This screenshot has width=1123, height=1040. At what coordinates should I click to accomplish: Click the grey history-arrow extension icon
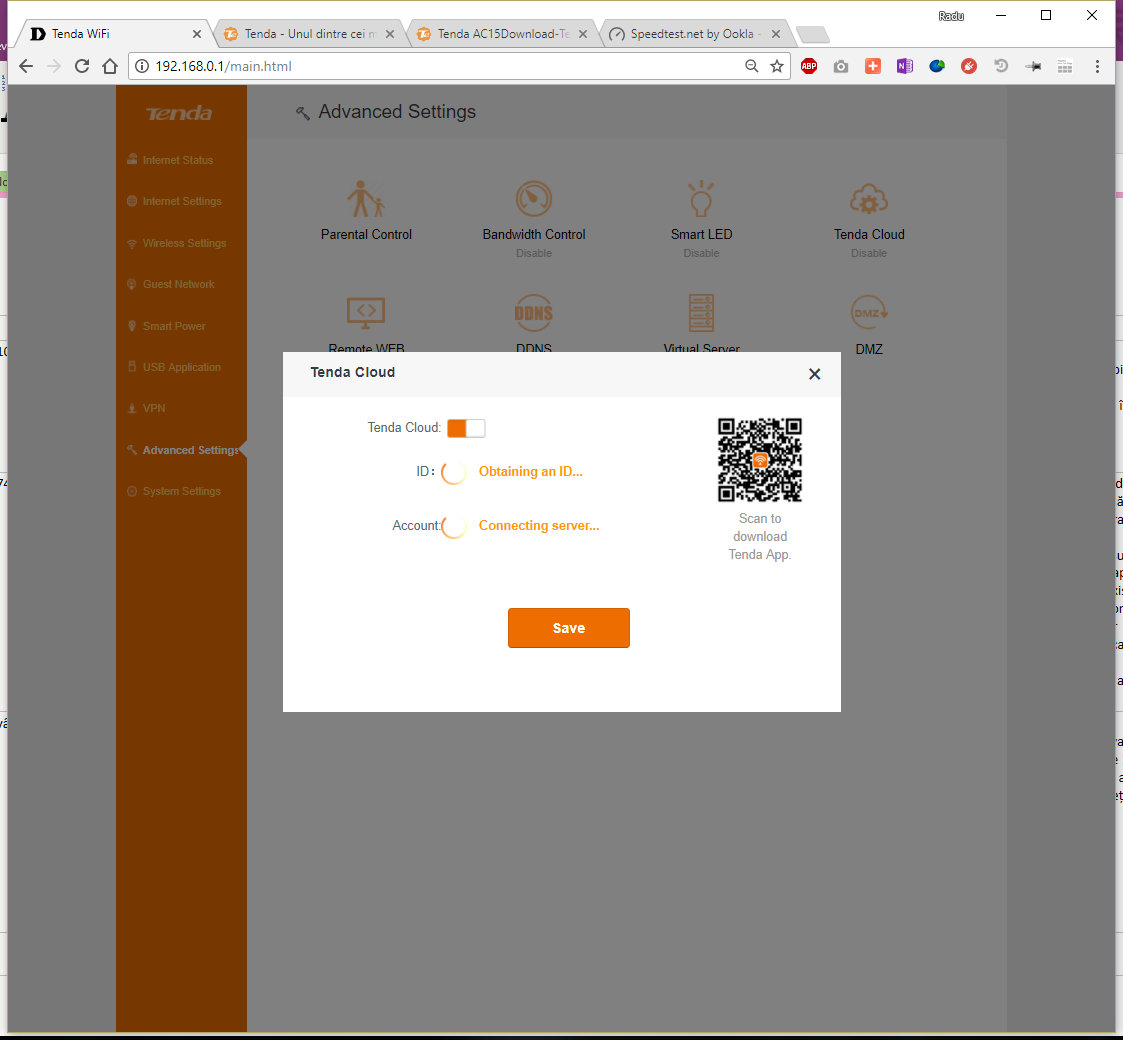[x=1001, y=67]
